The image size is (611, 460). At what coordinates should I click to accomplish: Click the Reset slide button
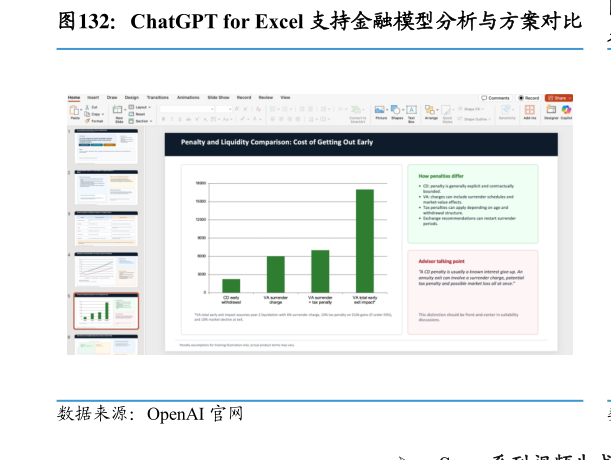[x=138, y=114]
